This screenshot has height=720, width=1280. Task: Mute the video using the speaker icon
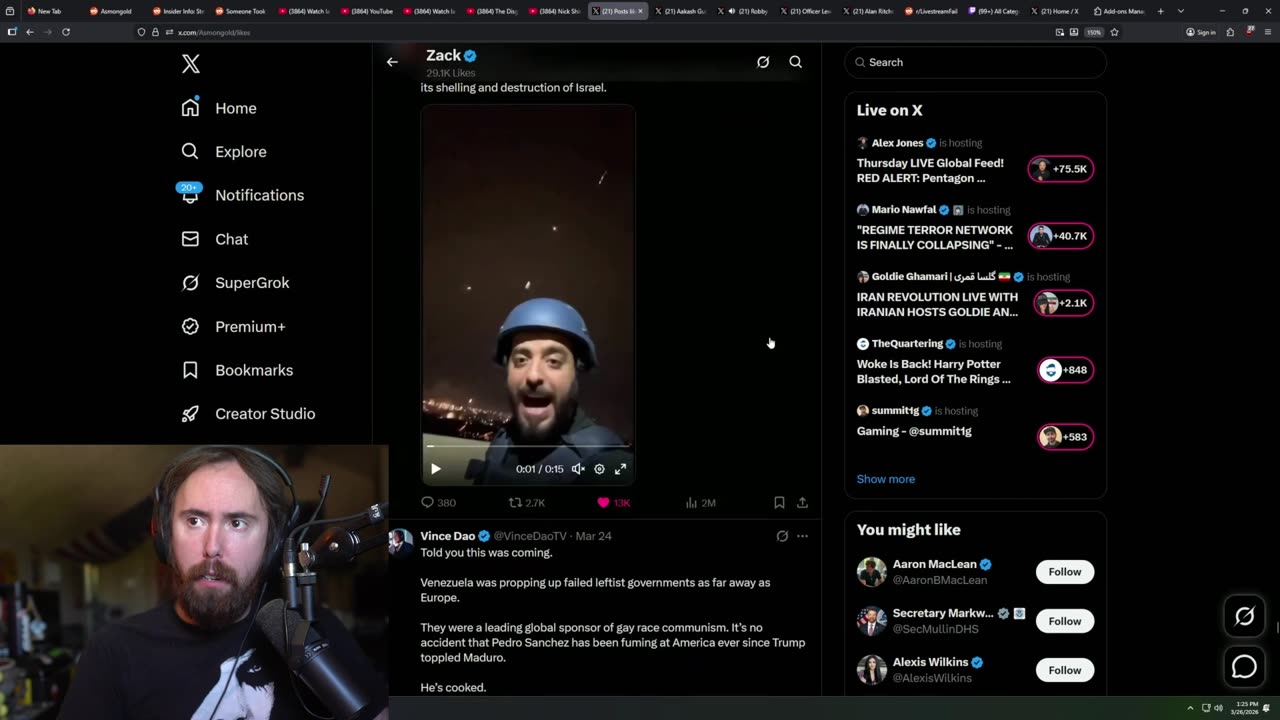[x=578, y=469]
